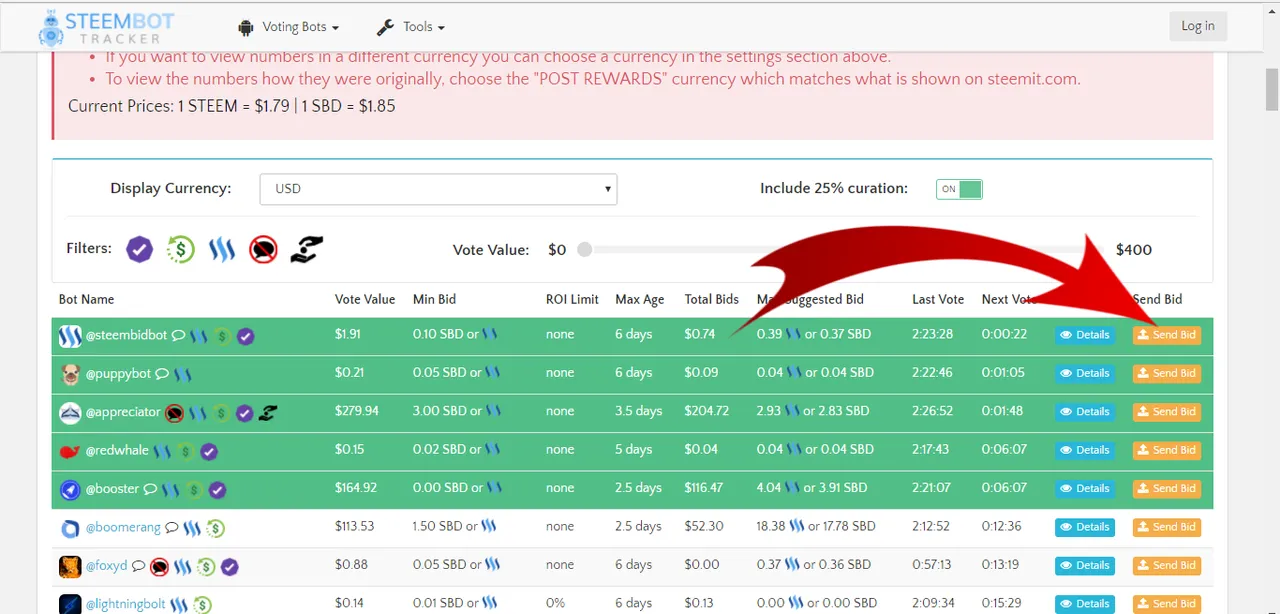Open the Display Currency USD dropdown
Image resolution: width=1280 pixels, height=614 pixels.
click(438, 189)
